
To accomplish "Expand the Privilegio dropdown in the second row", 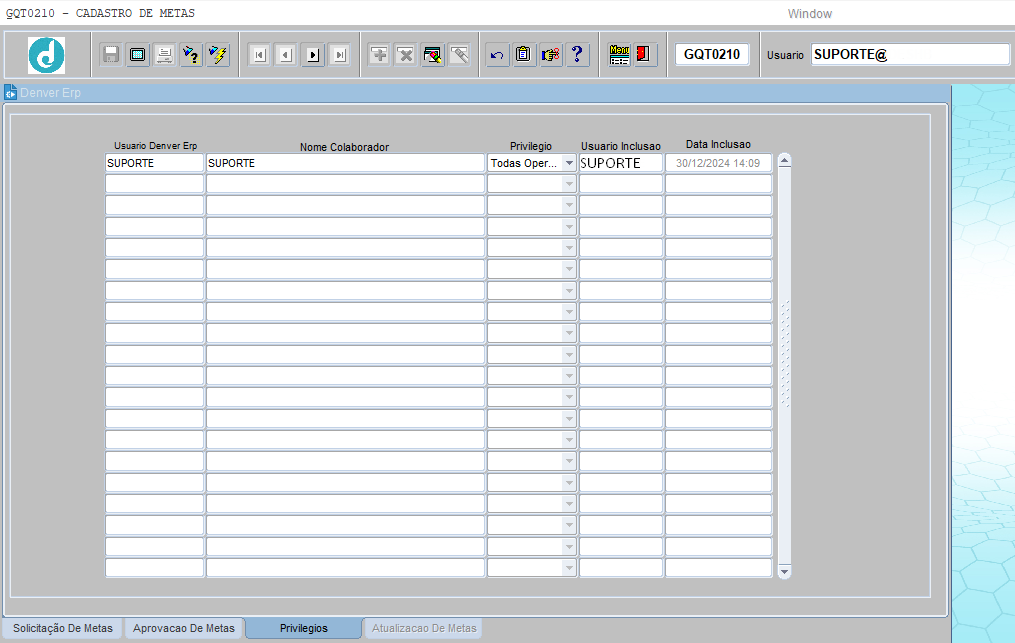I will tap(569, 185).
